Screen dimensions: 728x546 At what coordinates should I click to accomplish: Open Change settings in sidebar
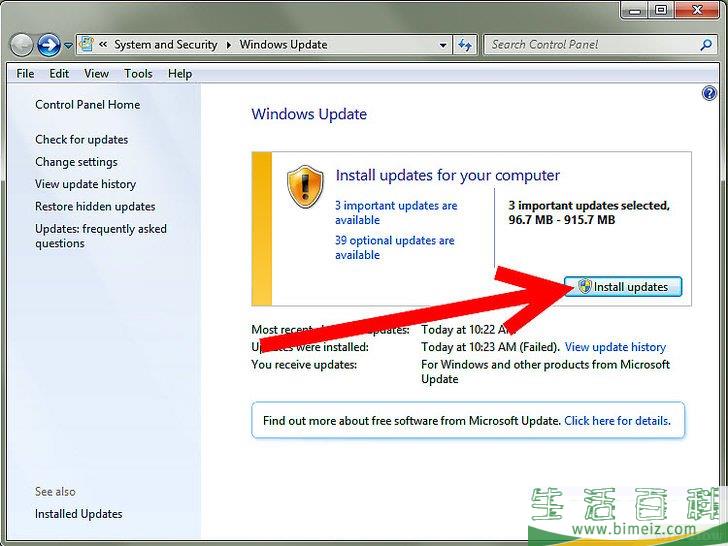(76, 162)
